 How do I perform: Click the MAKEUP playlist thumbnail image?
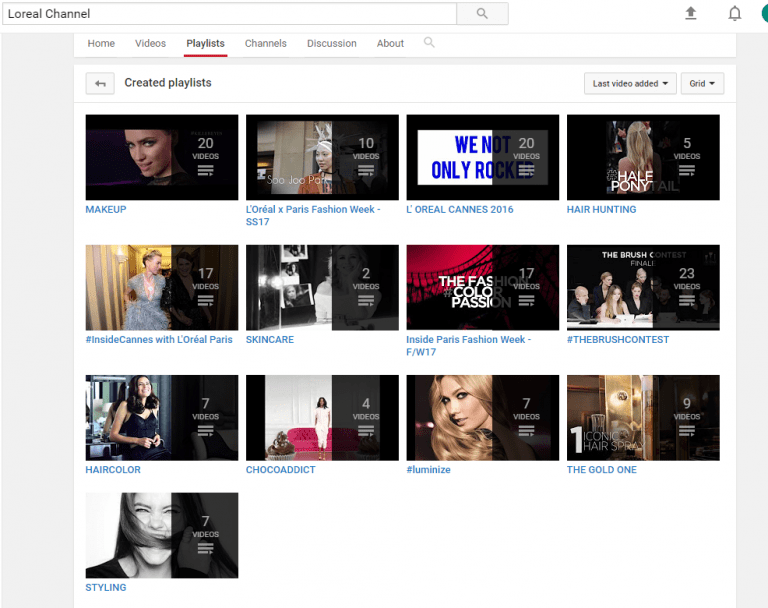[162, 157]
